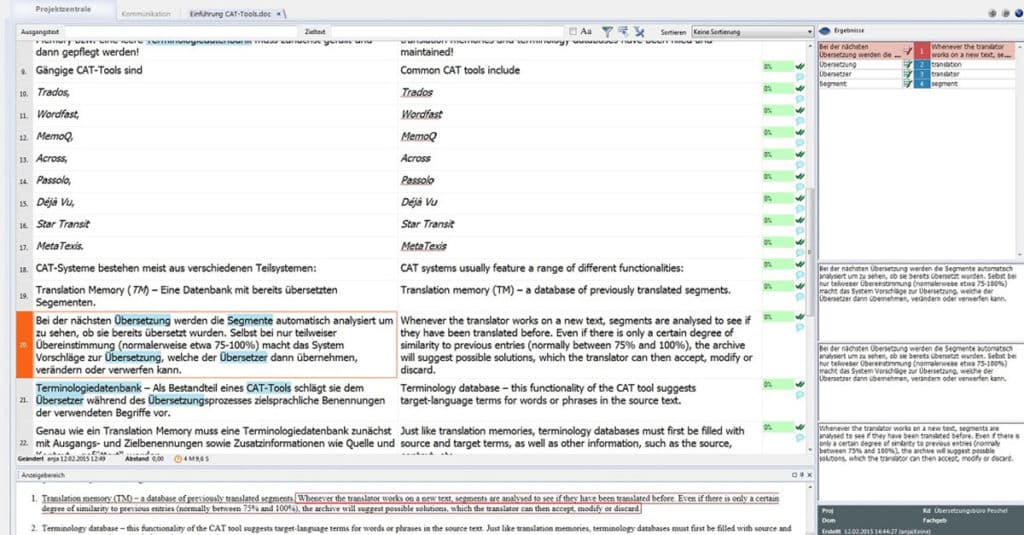The image size is (1024, 535).
Task: Click the status checkmark of the Terminologiedatenbank segment 21
Action: (800, 384)
